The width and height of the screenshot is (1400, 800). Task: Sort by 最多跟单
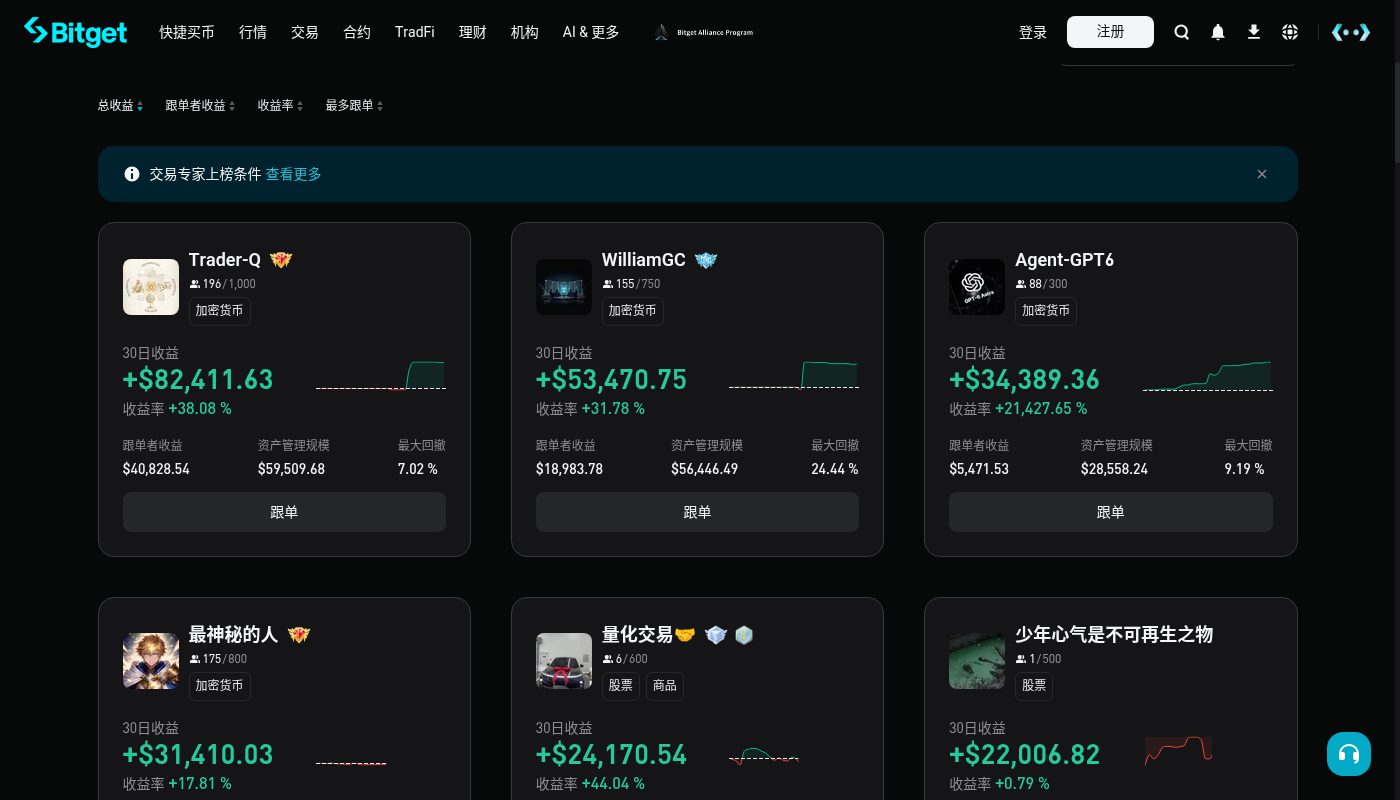tap(354, 105)
